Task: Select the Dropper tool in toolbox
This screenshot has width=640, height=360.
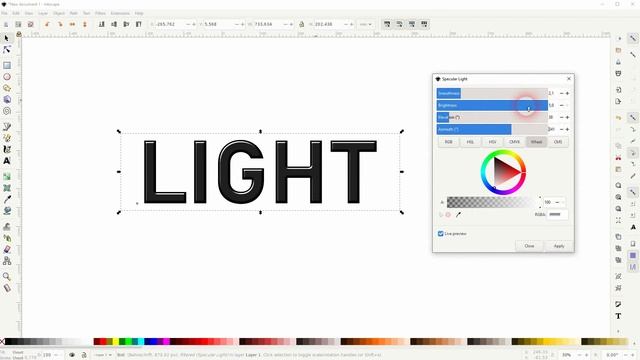Action: (7, 199)
